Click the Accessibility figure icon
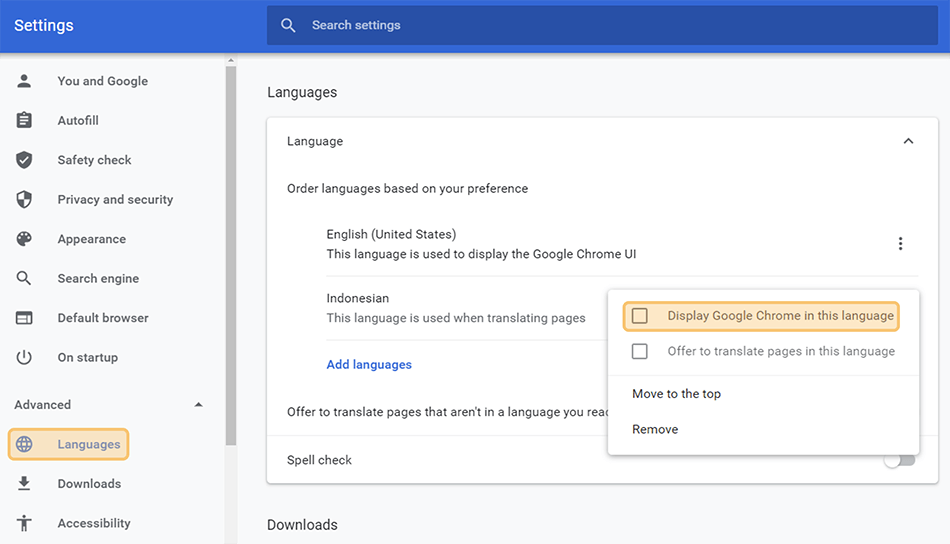The image size is (950, 544). tap(24, 523)
